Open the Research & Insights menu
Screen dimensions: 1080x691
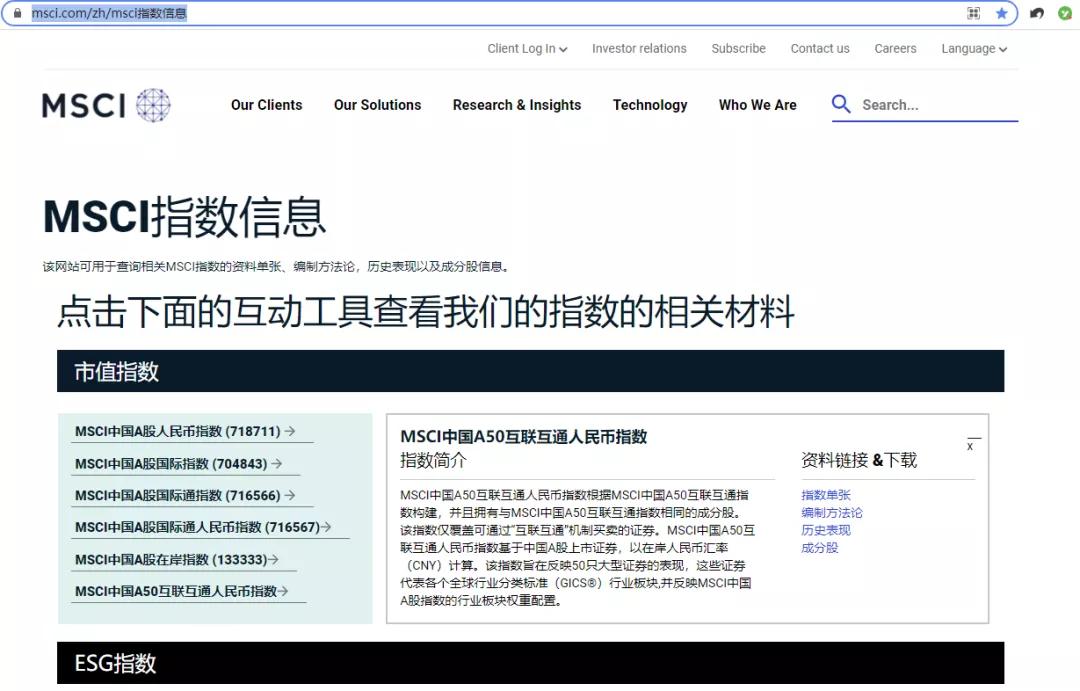pos(517,104)
